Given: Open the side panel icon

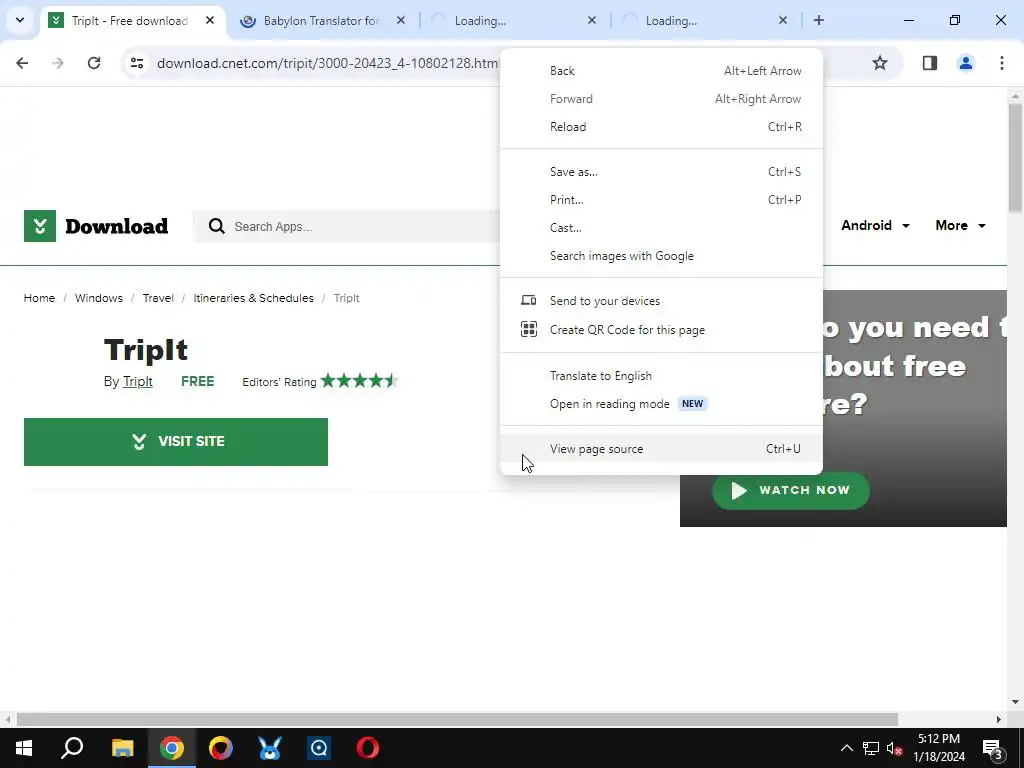Looking at the screenshot, I should [929, 63].
